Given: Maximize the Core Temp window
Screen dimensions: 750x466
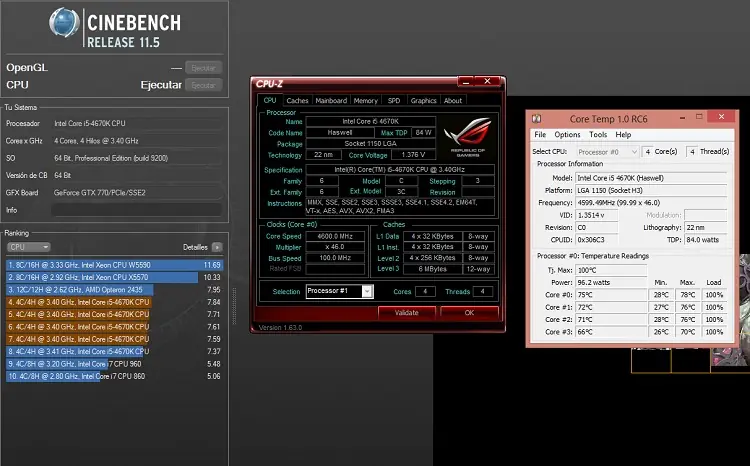Looking at the screenshot, I should click(x=699, y=117).
